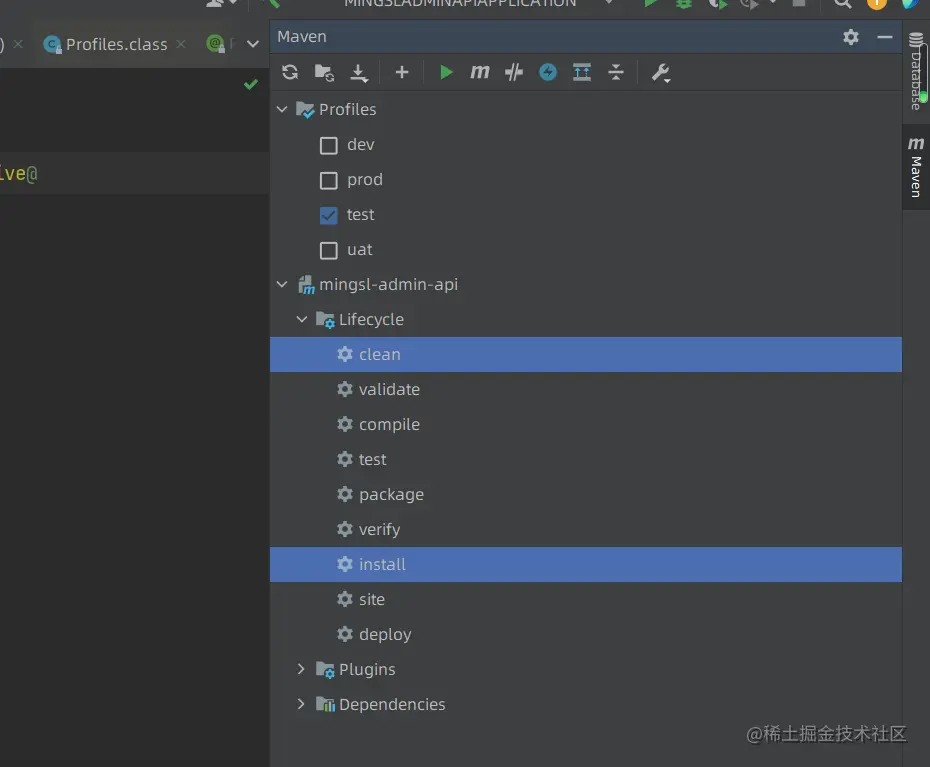Click Plugins folder icon
The image size is (930, 767).
325,670
